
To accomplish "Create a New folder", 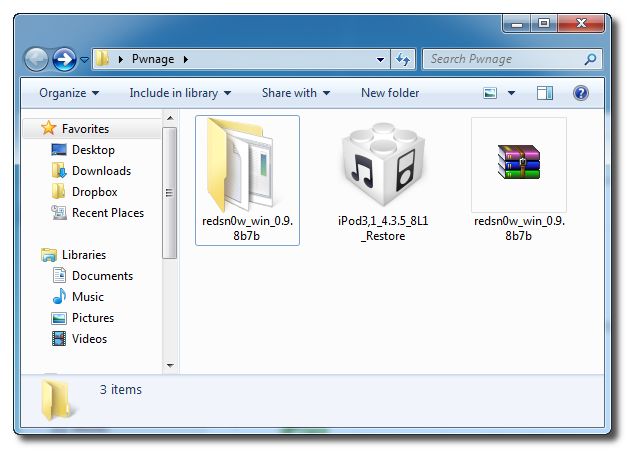I will tap(390, 93).
